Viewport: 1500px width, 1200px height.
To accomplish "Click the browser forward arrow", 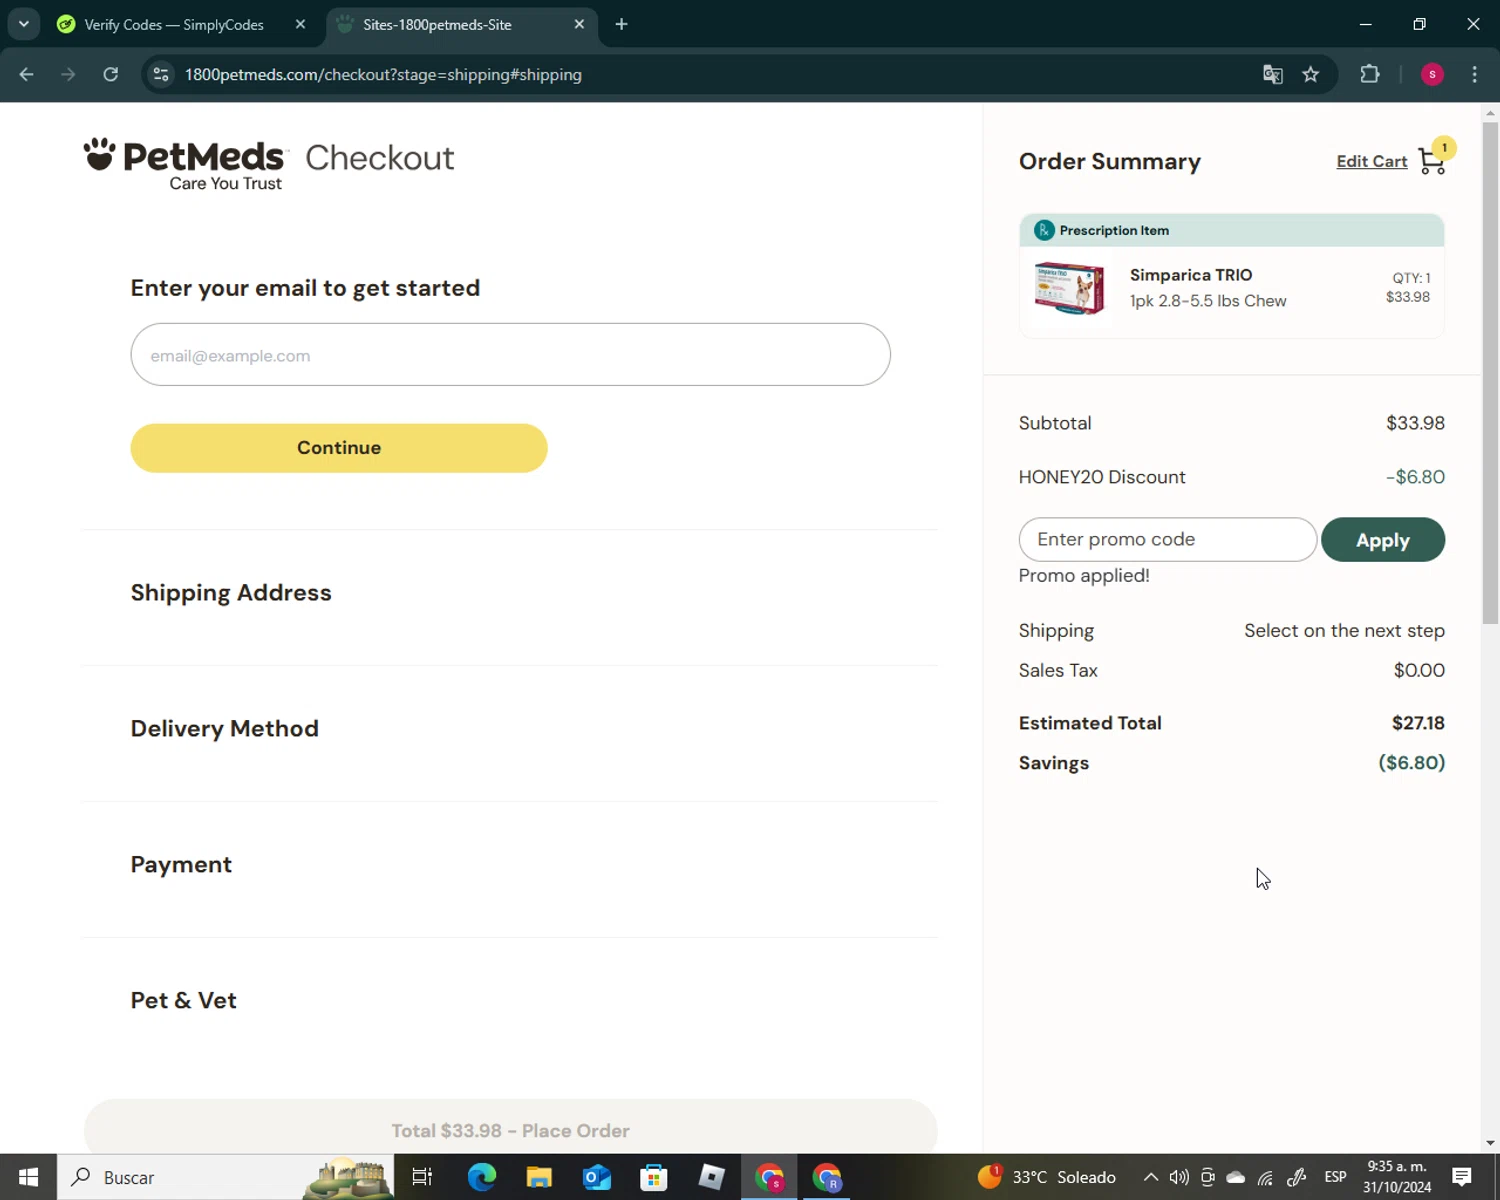I will (68, 74).
